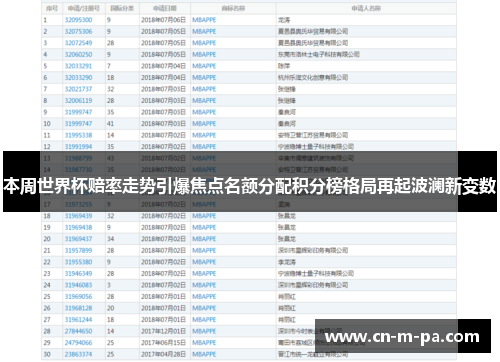Open application number 32060250

click(x=78, y=55)
